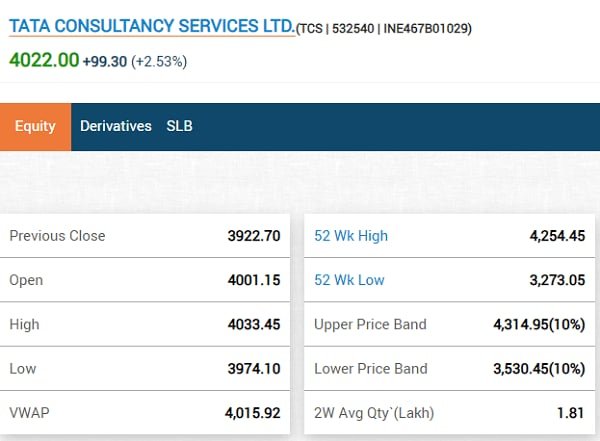The image size is (600, 441).
Task: Select the Lower Price Band label
Action: click(x=370, y=369)
